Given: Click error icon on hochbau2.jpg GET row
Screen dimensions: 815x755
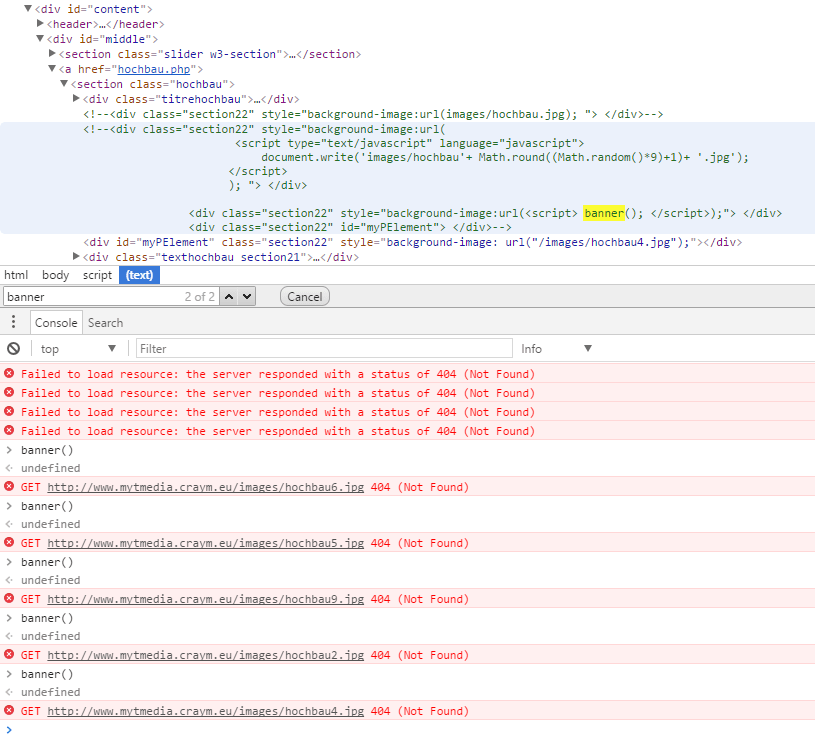Looking at the screenshot, I should [x=9, y=655].
